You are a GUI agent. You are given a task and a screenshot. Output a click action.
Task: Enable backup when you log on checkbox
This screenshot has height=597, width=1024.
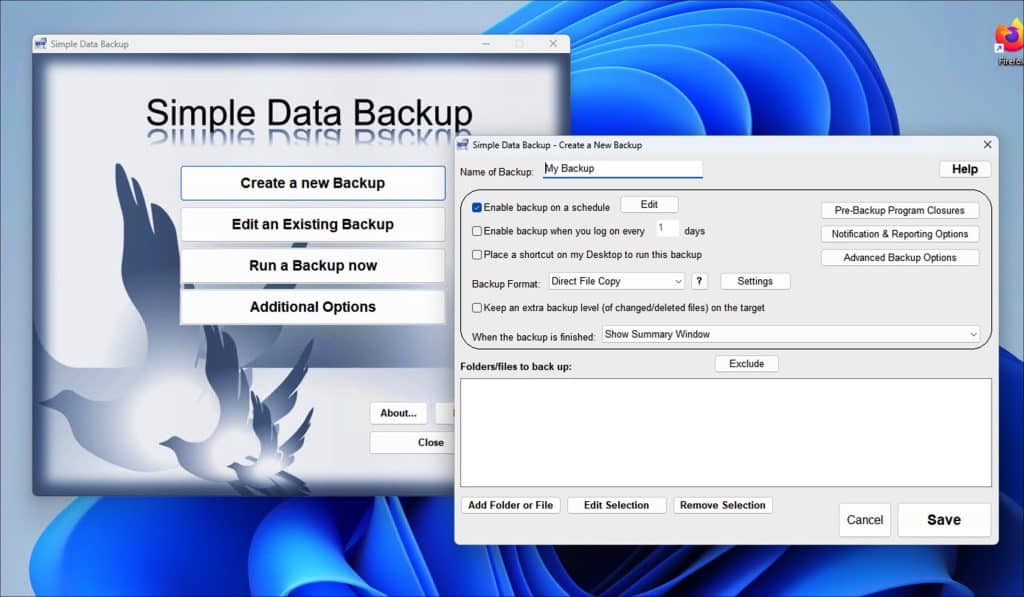click(477, 231)
